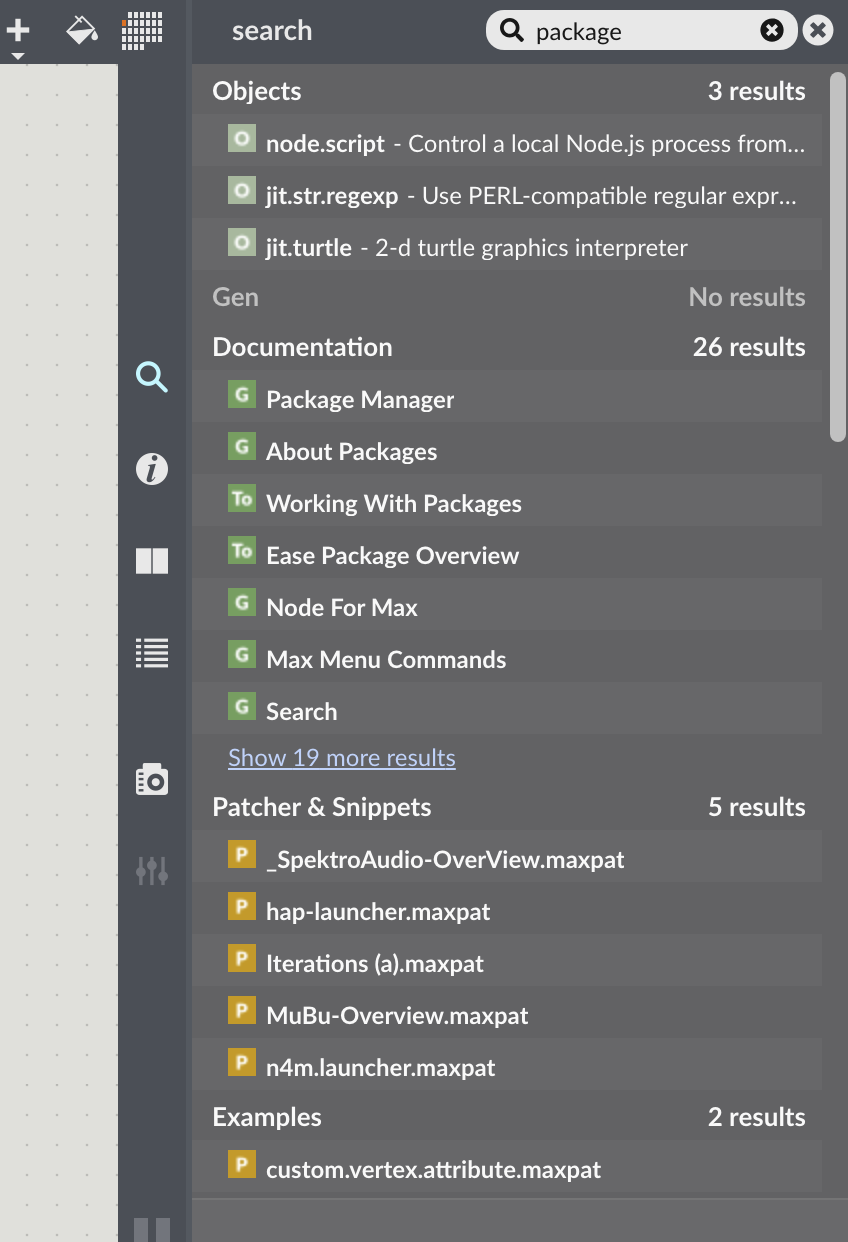Open the node.script object result
The width and height of the screenshot is (848, 1242).
(x=507, y=143)
